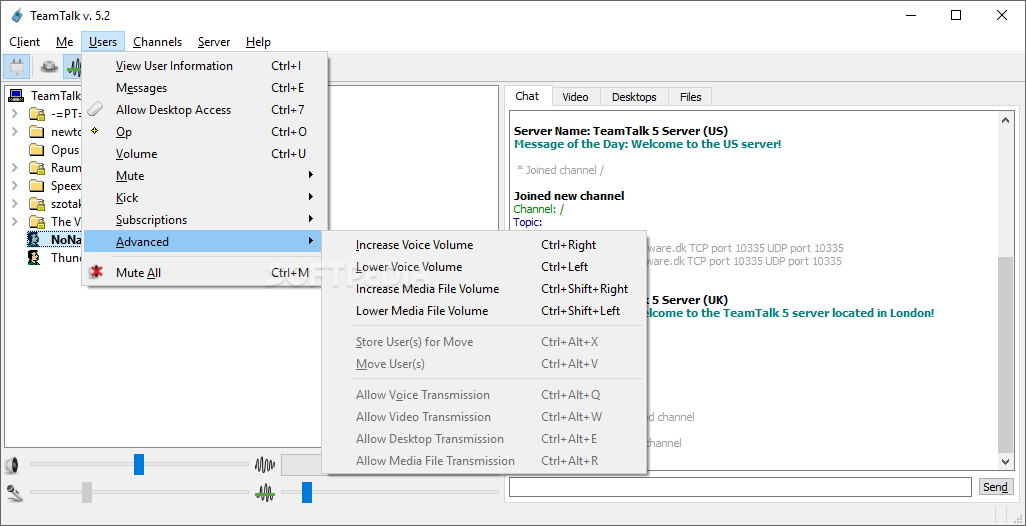Open the Help menu
Viewport: 1026px width, 526px height.
click(x=258, y=42)
